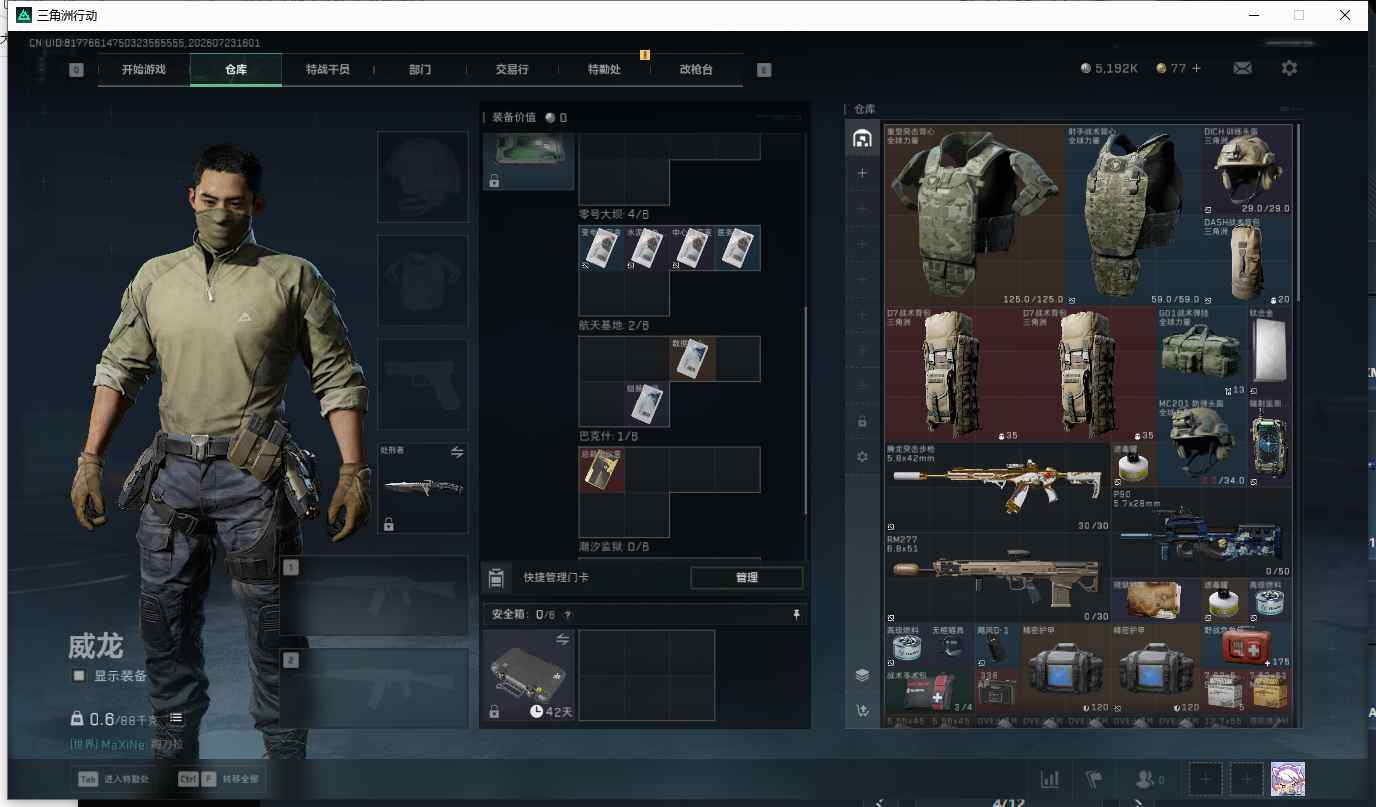The height and width of the screenshot is (807, 1376).
Task: Click the empty helmet equipment slot
Action: (x=423, y=177)
